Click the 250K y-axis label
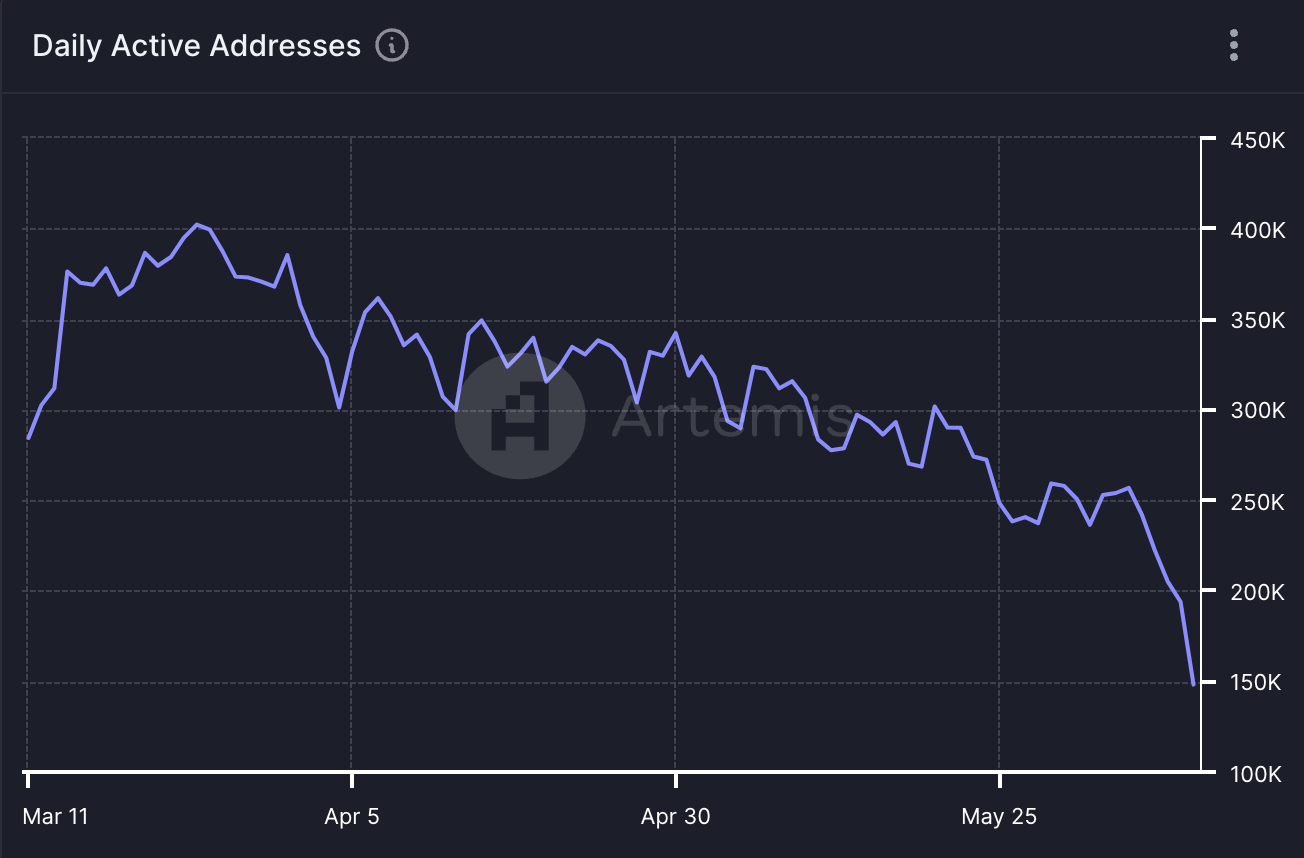Image resolution: width=1304 pixels, height=858 pixels. point(1257,502)
